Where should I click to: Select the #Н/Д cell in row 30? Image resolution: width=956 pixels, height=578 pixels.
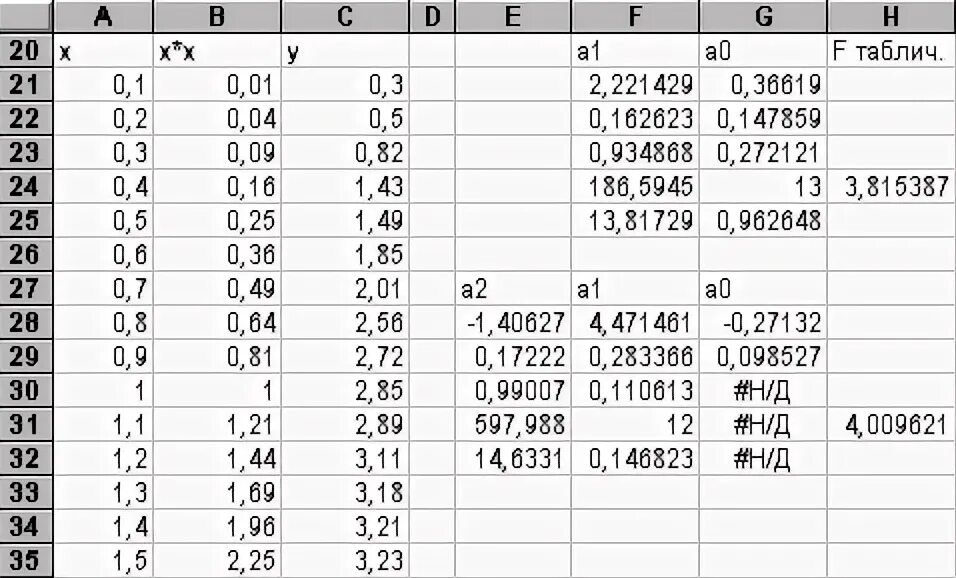click(763, 390)
